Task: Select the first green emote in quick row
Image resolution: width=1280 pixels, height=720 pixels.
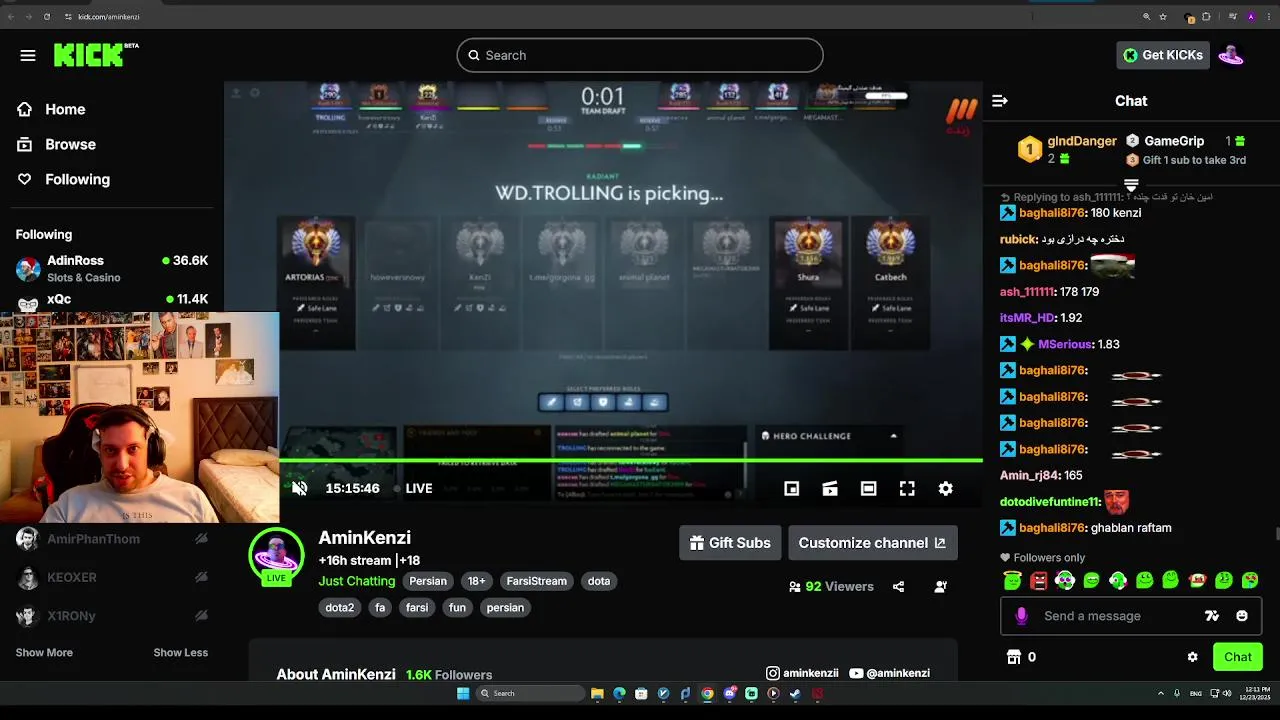Action: coord(1012,580)
